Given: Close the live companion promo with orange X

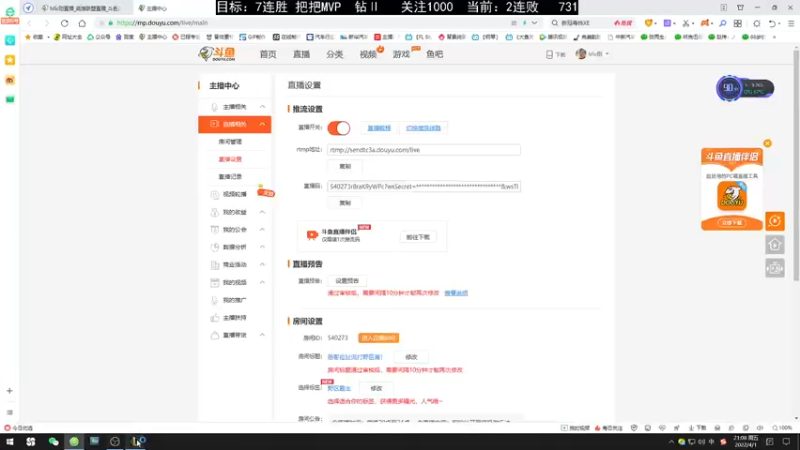Looking at the screenshot, I should pos(767,143).
